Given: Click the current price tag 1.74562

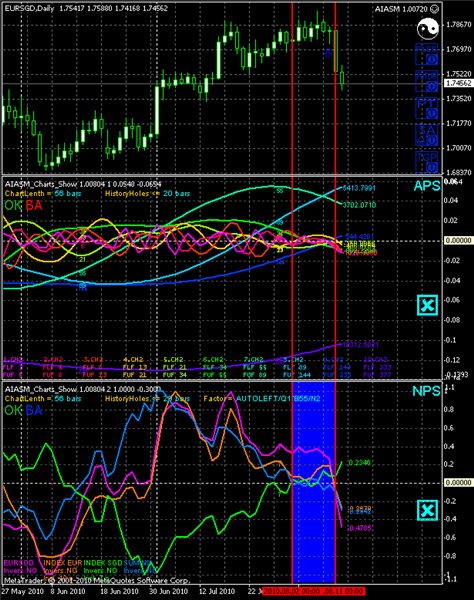Looking at the screenshot, I should [458, 83].
